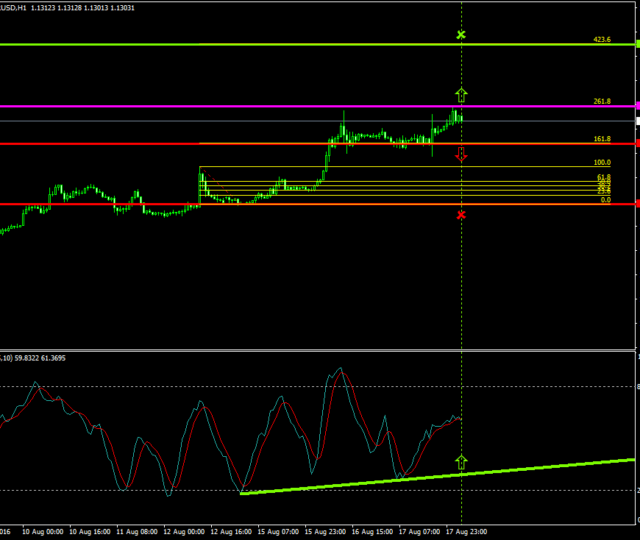Select the green up arrow near price
Viewport: 640px width, 540px height.
[461, 95]
